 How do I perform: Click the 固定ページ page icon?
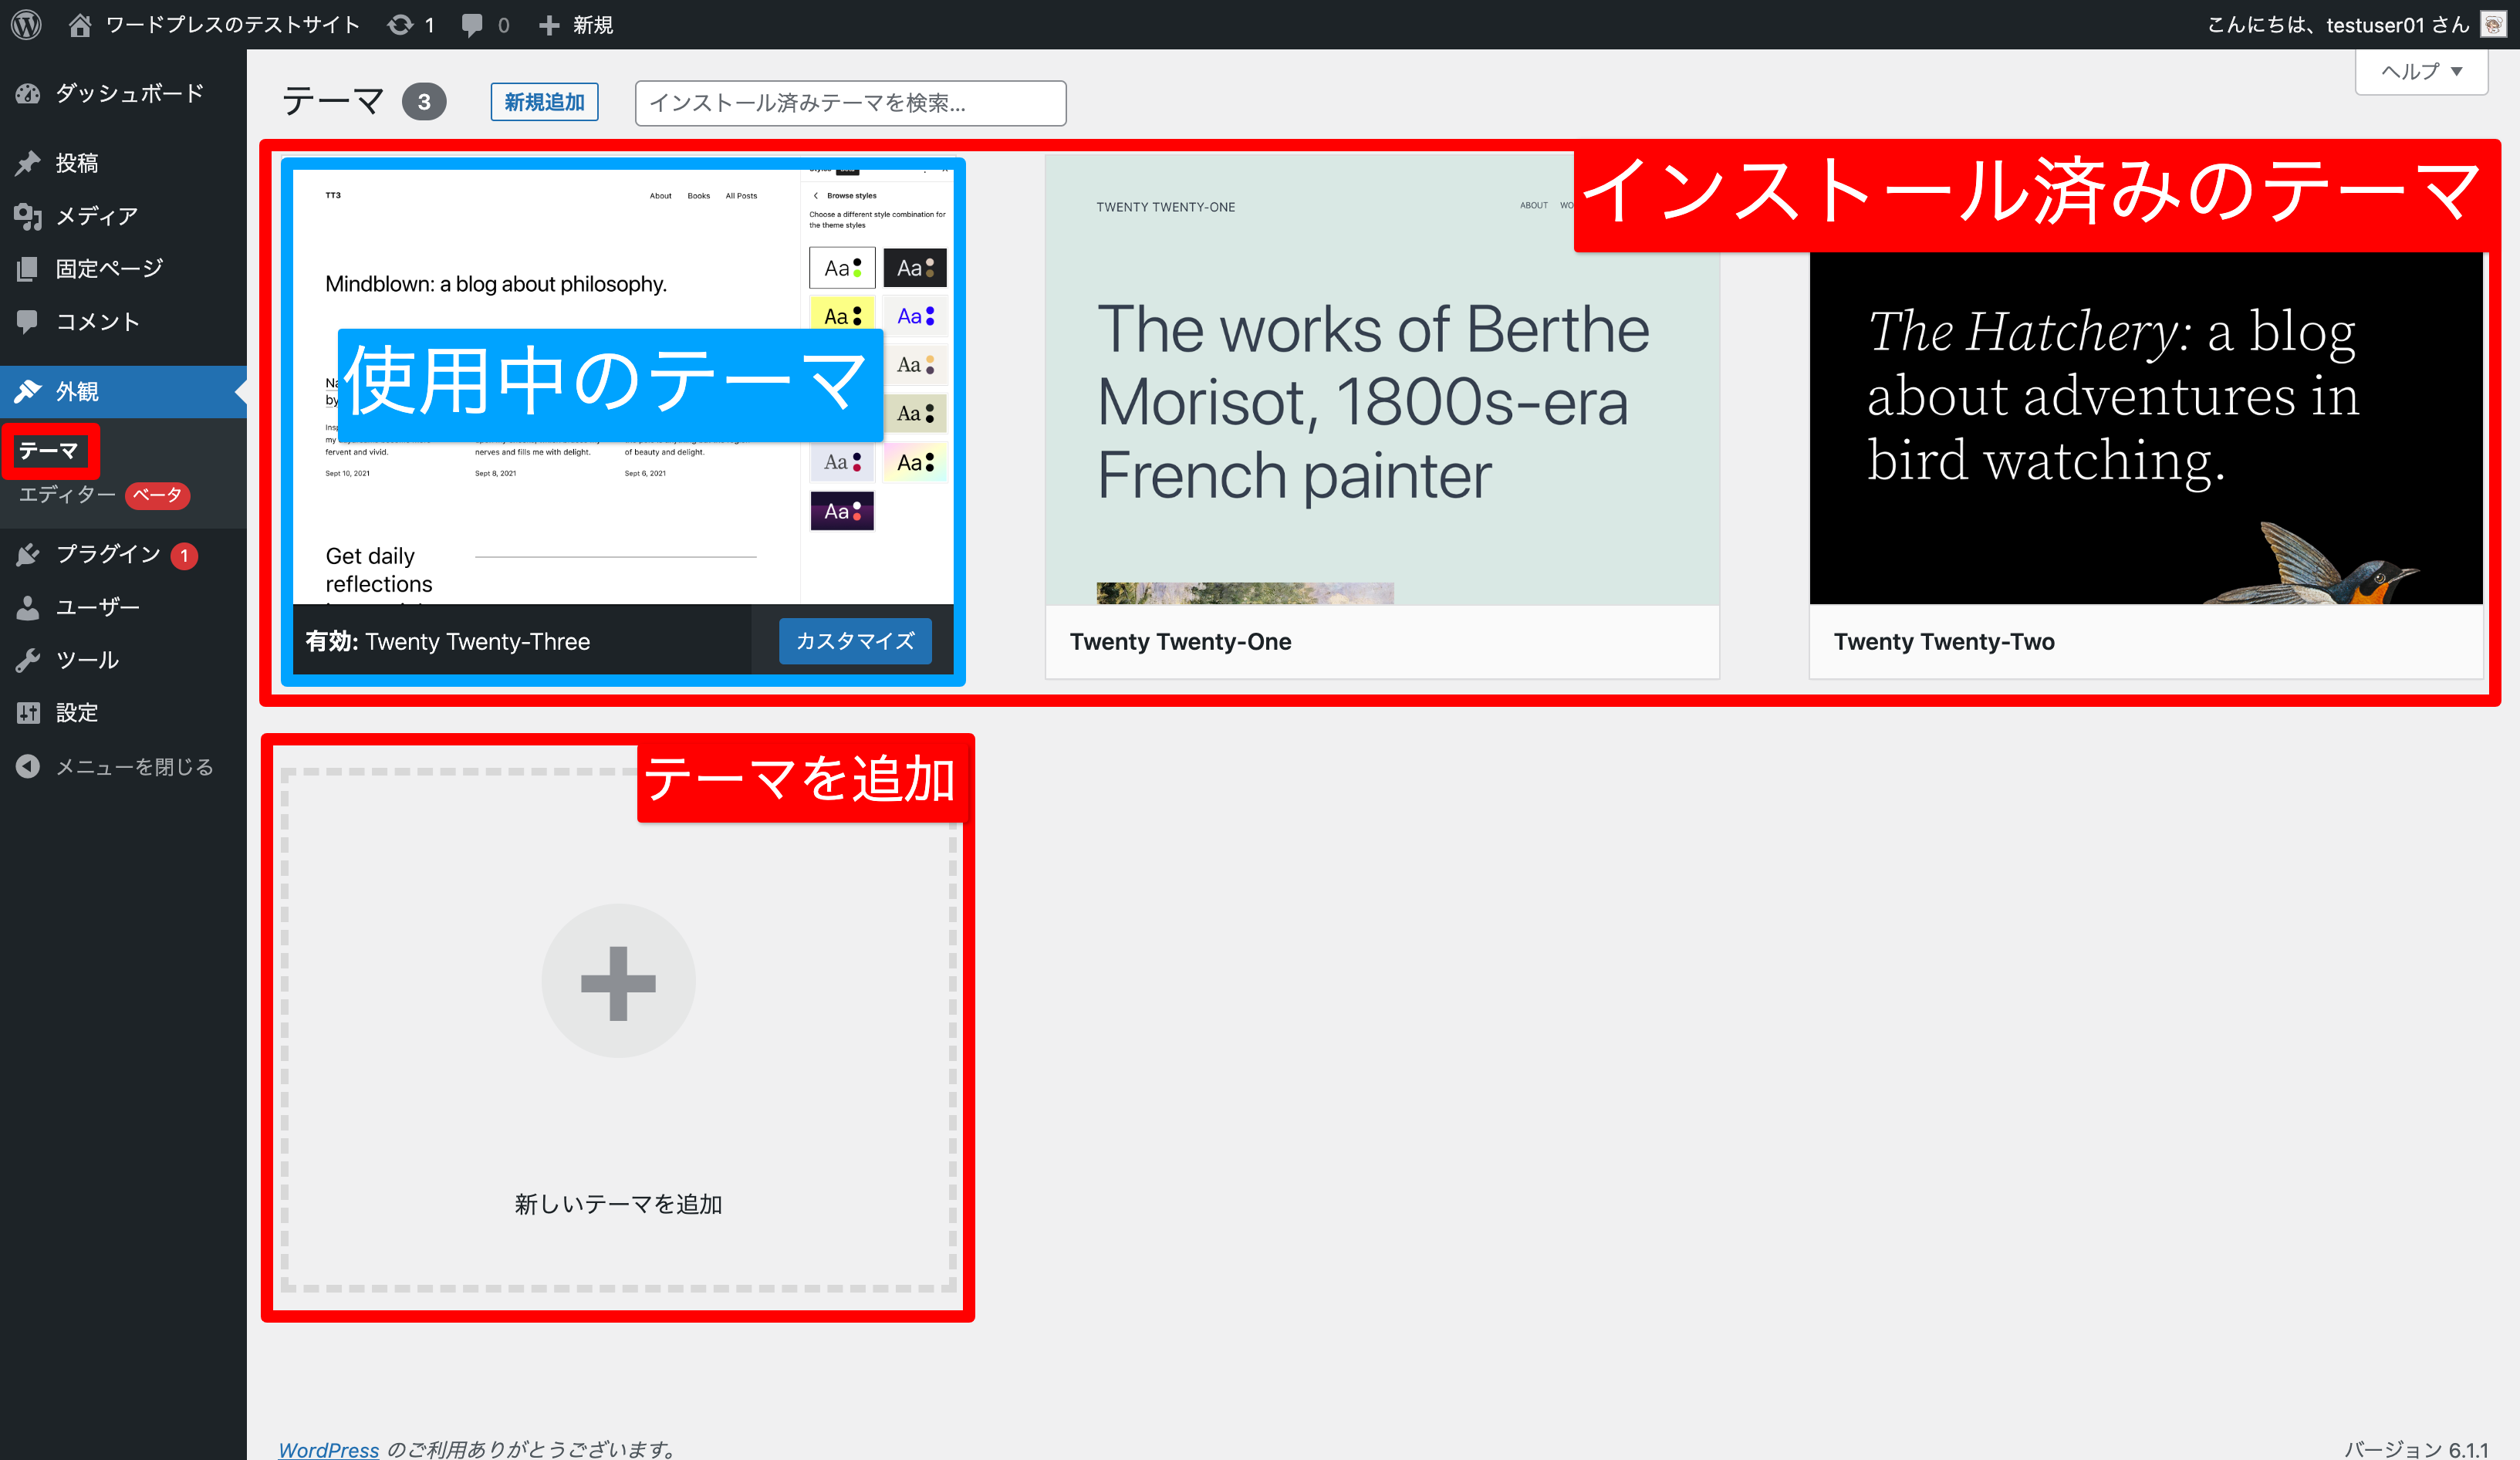pyautogui.click(x=28, y=268)
